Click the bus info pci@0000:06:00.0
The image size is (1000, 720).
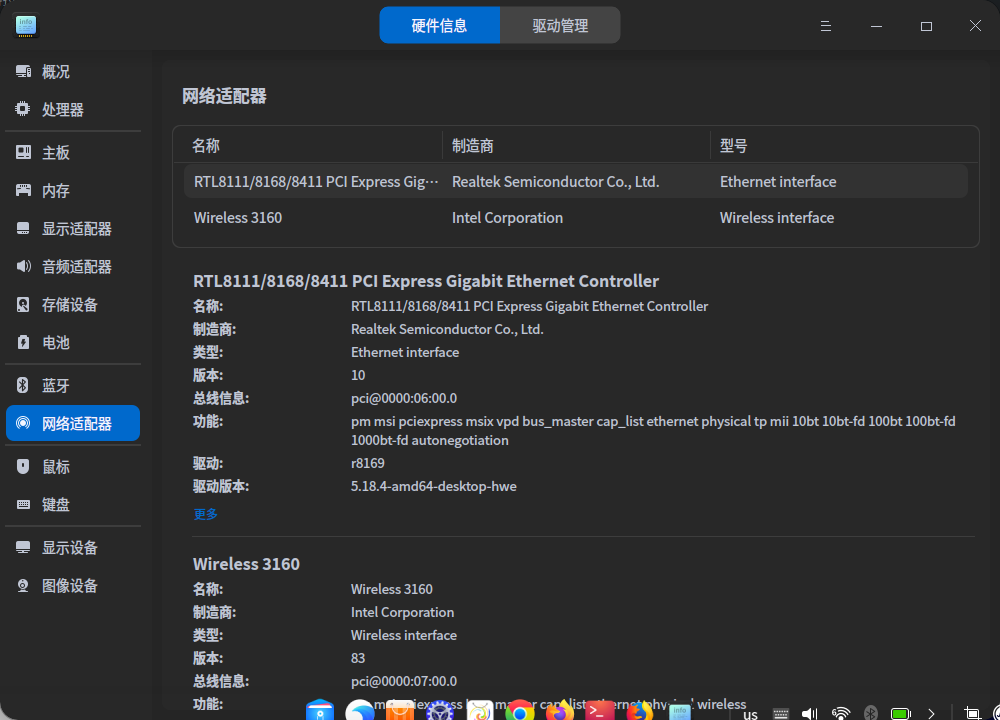tap(404, 398)
